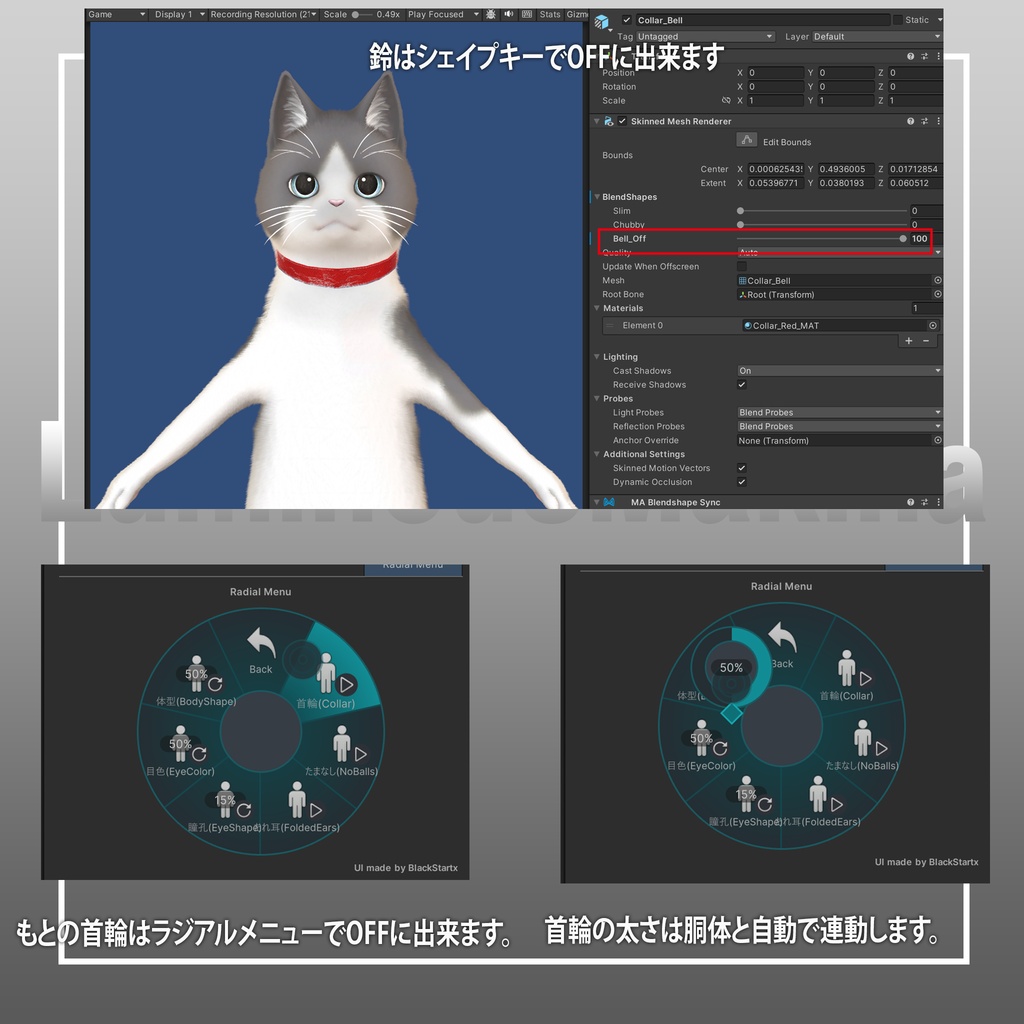
Task: Open presets for MA Blendshape Sync
Action: (x=924, y=502)
